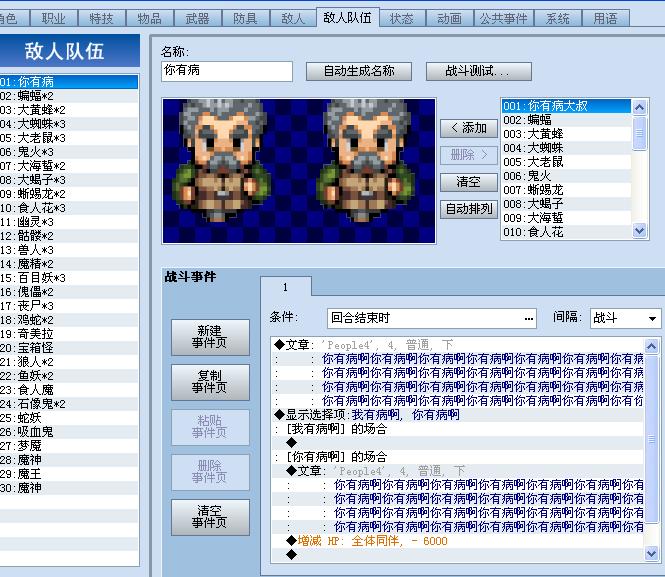The width and height of the screenshot is (665, 577).
Task: Select troop 12:骷髅*2
Action: [69, 236]
